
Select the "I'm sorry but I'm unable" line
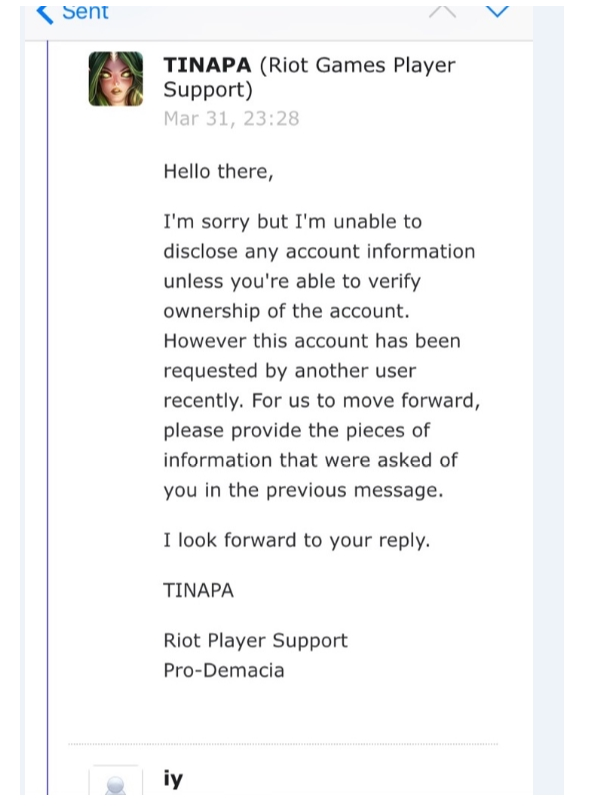coord(292,222)
